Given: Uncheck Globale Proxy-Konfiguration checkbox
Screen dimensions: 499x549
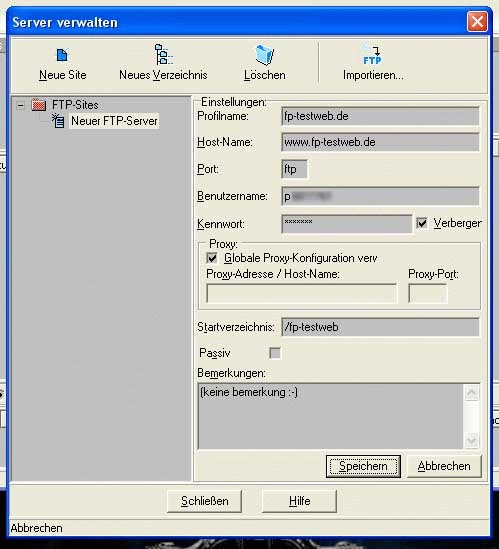Looking at the screenshot, I should pos(212,258).
